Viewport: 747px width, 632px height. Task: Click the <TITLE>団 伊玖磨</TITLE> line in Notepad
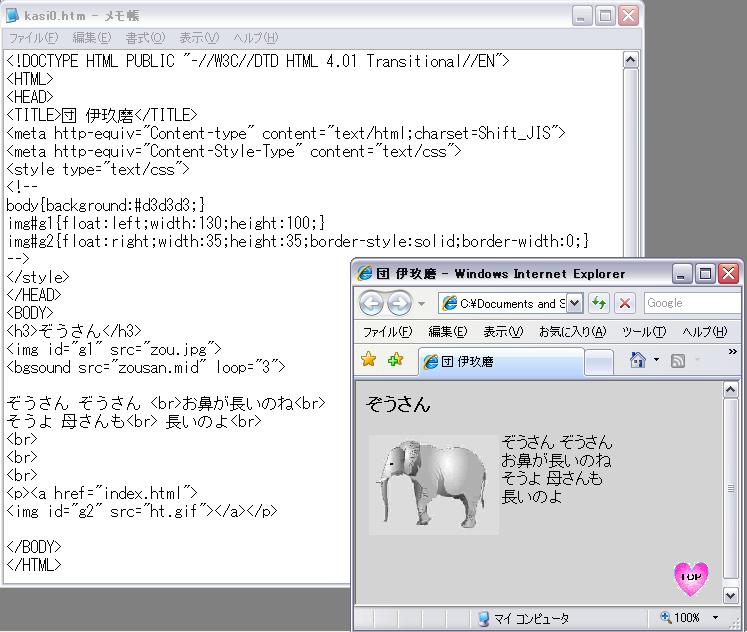(102, 115)
